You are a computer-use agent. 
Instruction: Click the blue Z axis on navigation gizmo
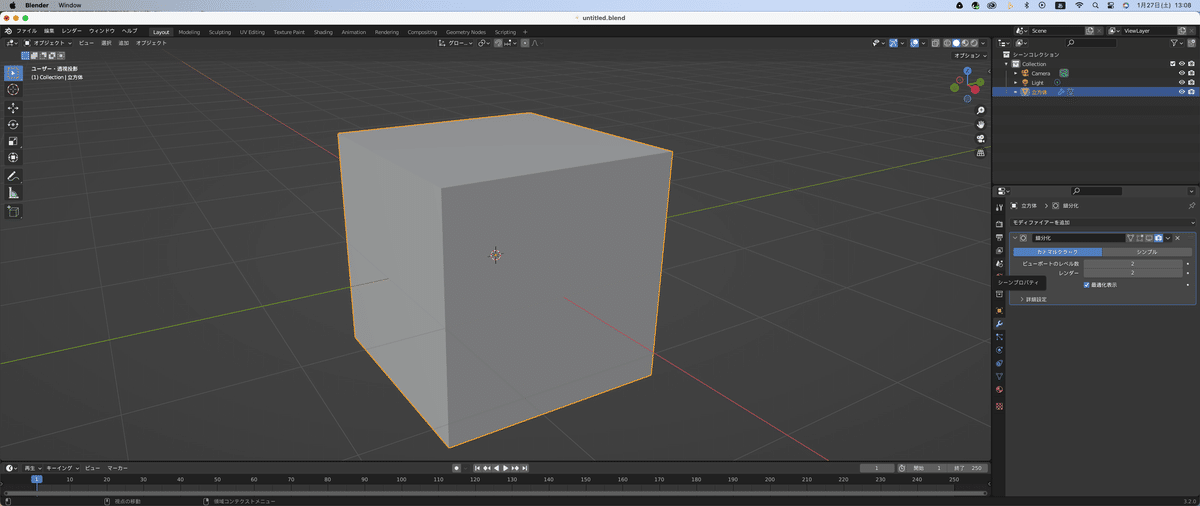965,71
